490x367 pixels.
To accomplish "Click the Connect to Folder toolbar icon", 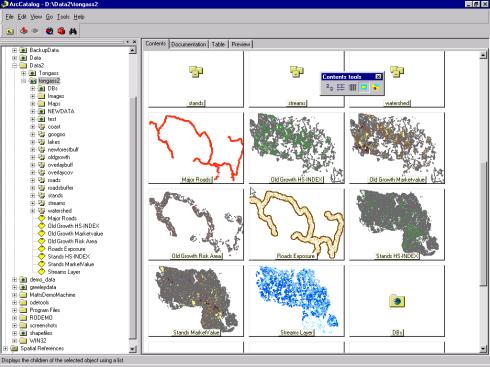I will coord(23,31).
